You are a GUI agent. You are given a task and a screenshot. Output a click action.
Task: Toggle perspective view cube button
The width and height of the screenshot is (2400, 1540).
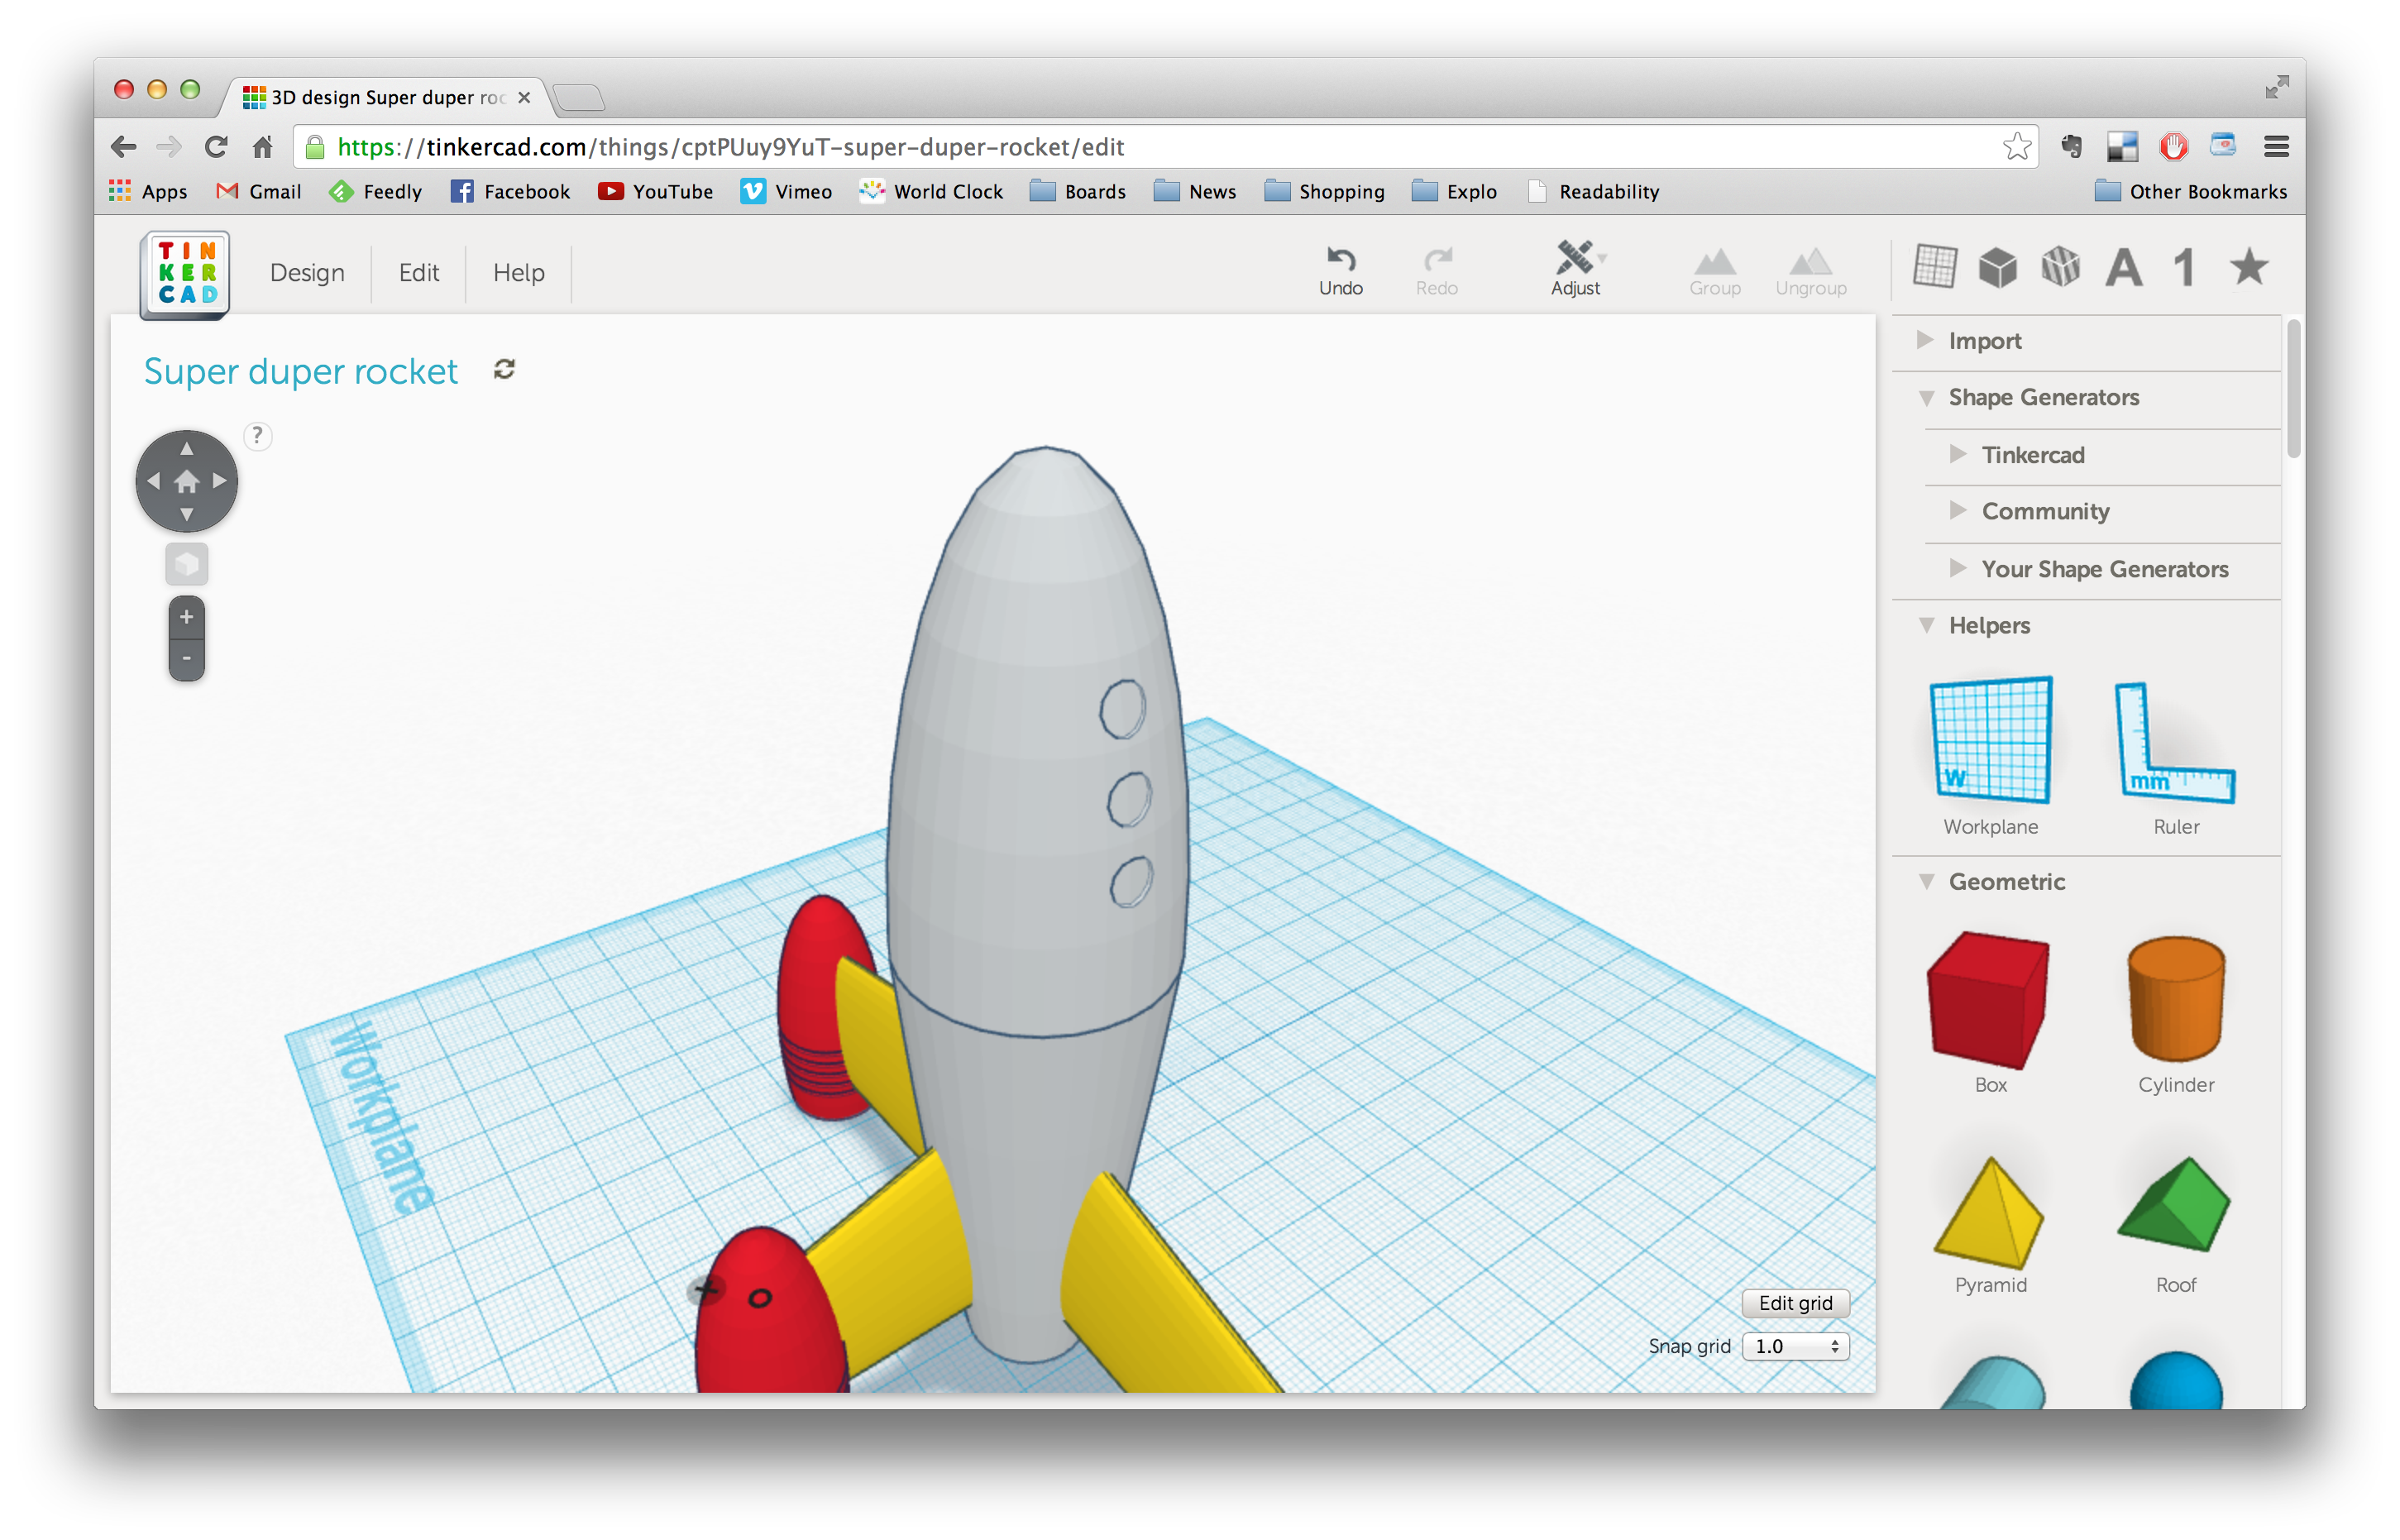[186, 564]
